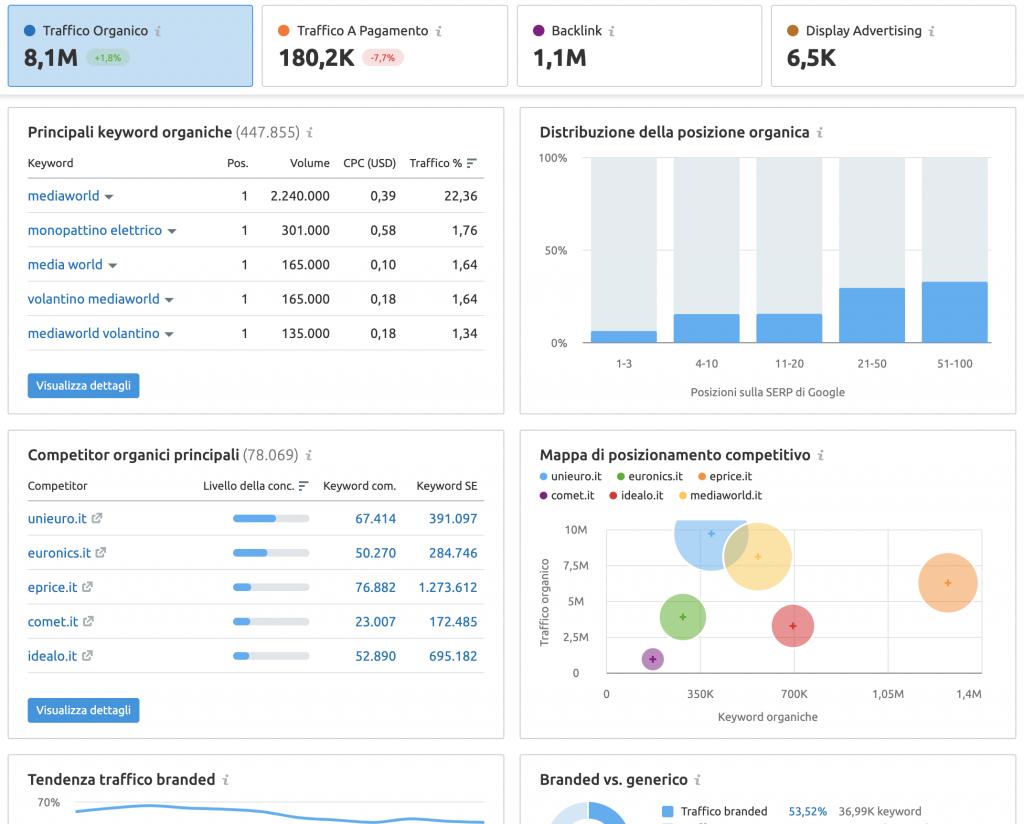
Task: Open eprice.it external link icon
Action: point(88,587)
